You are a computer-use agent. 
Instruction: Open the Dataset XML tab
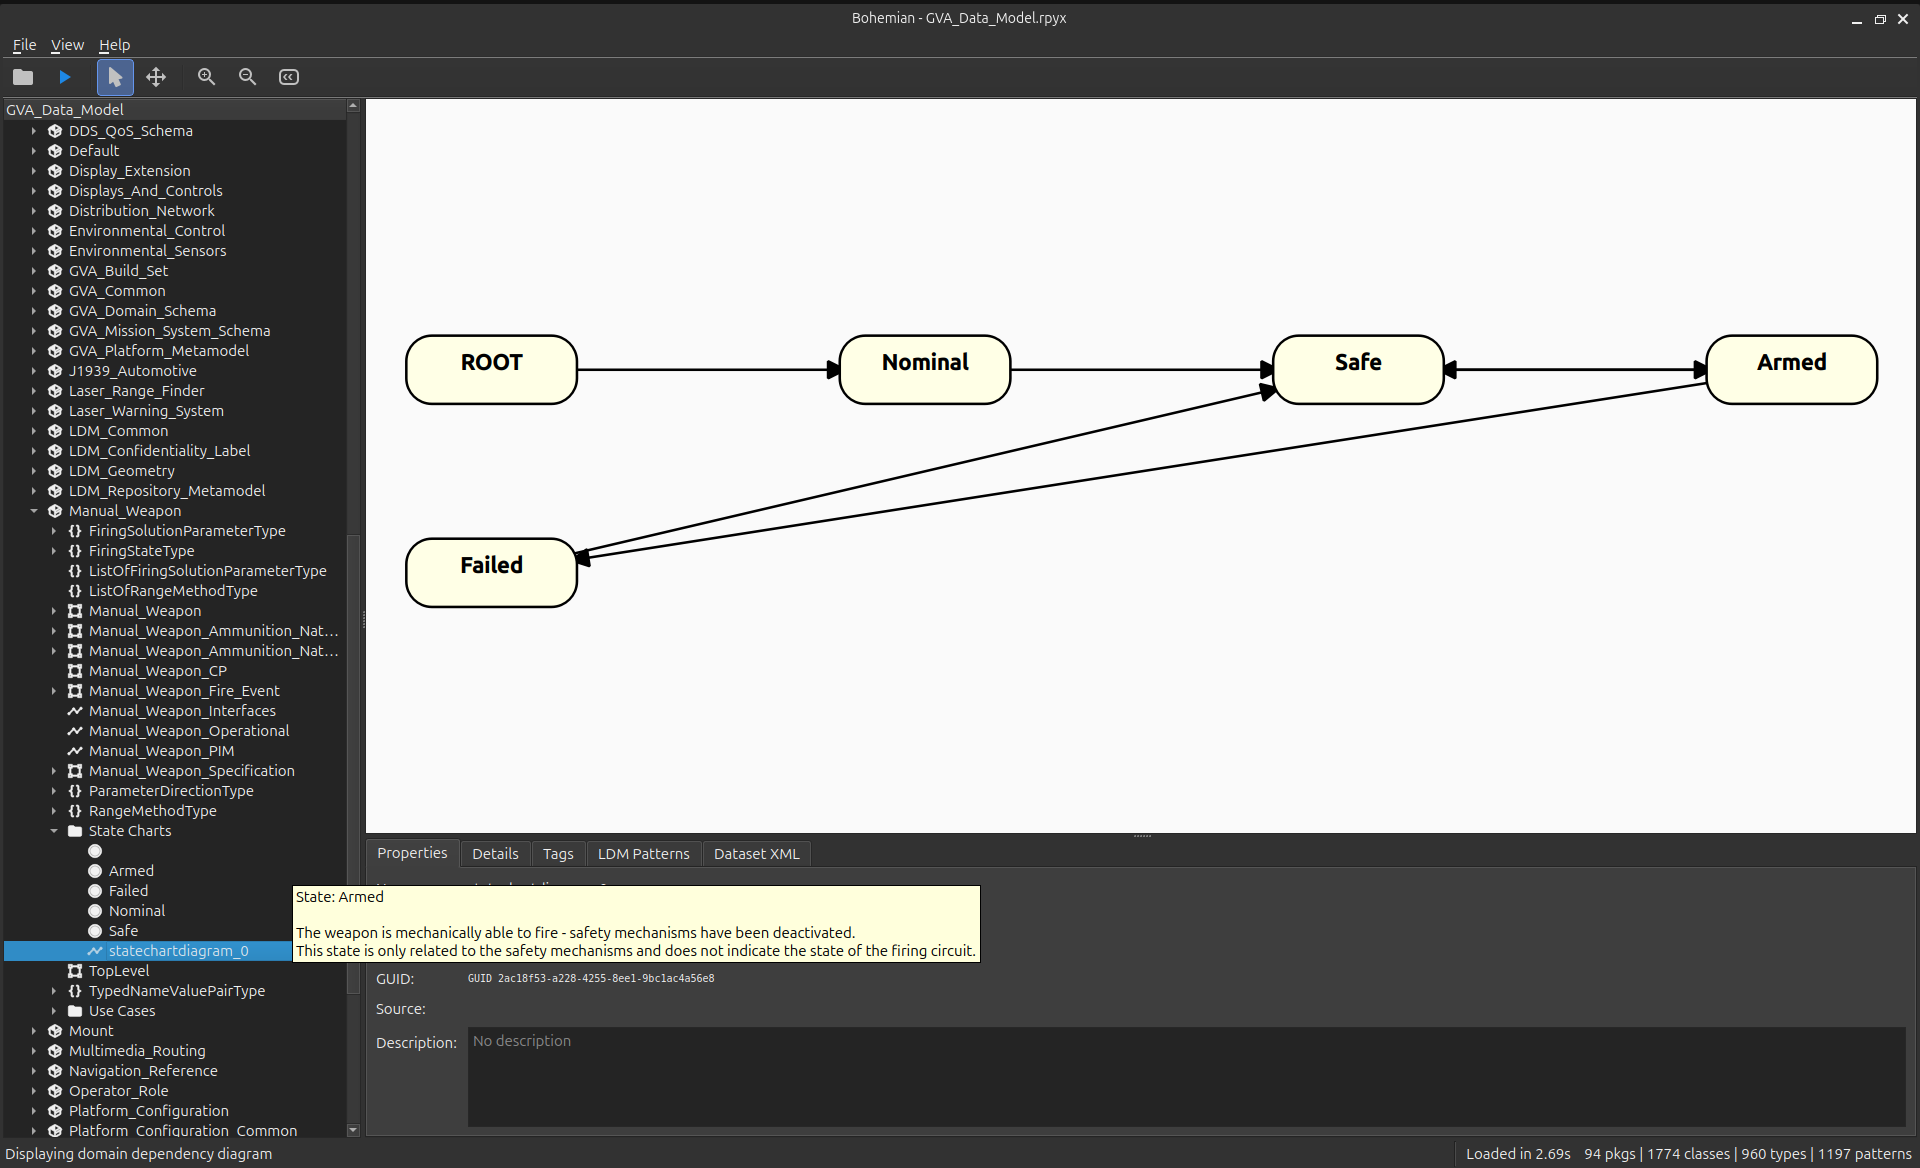(x=756, y=854)
